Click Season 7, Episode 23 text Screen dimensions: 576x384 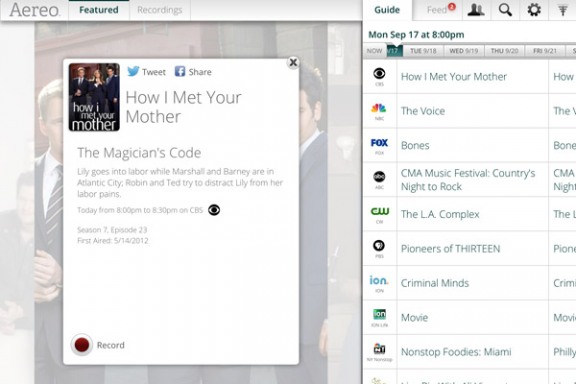[x=112, y=230]
